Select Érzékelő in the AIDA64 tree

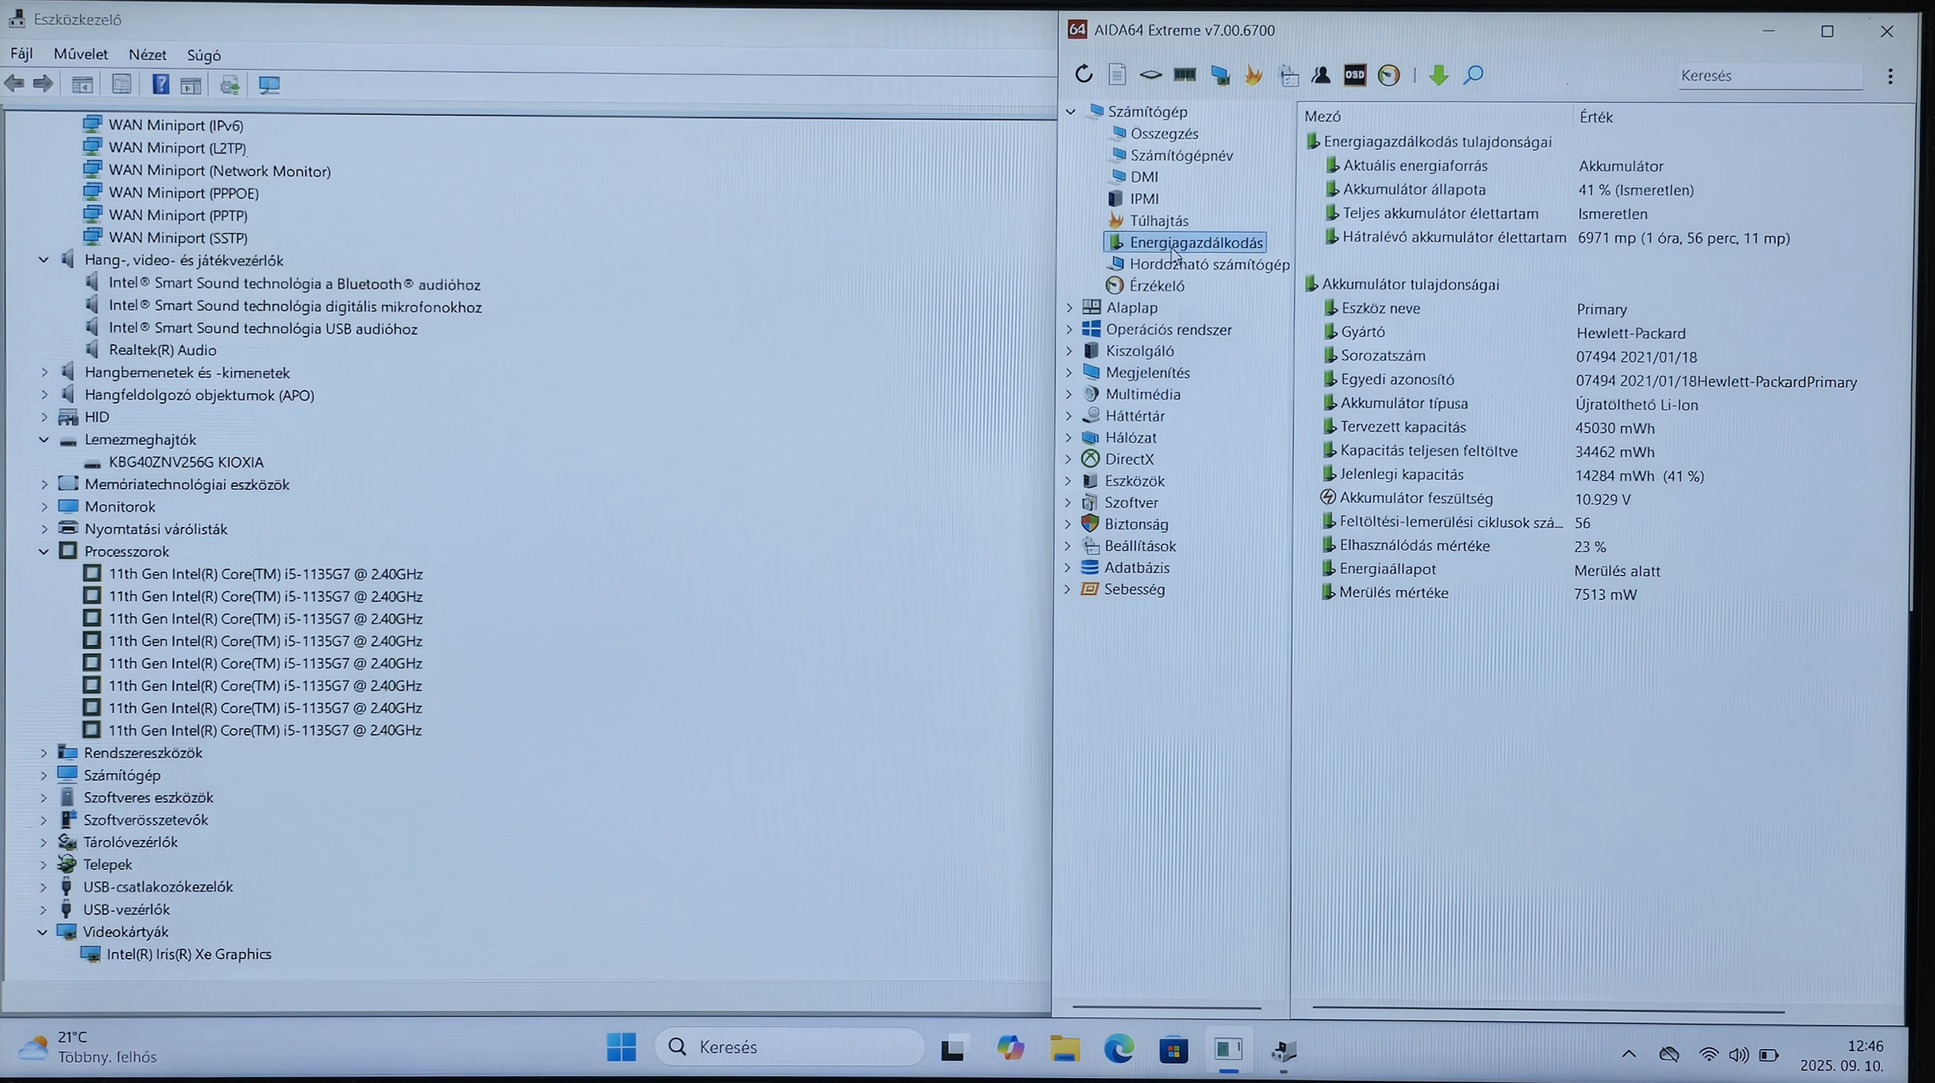(1156, 286)
